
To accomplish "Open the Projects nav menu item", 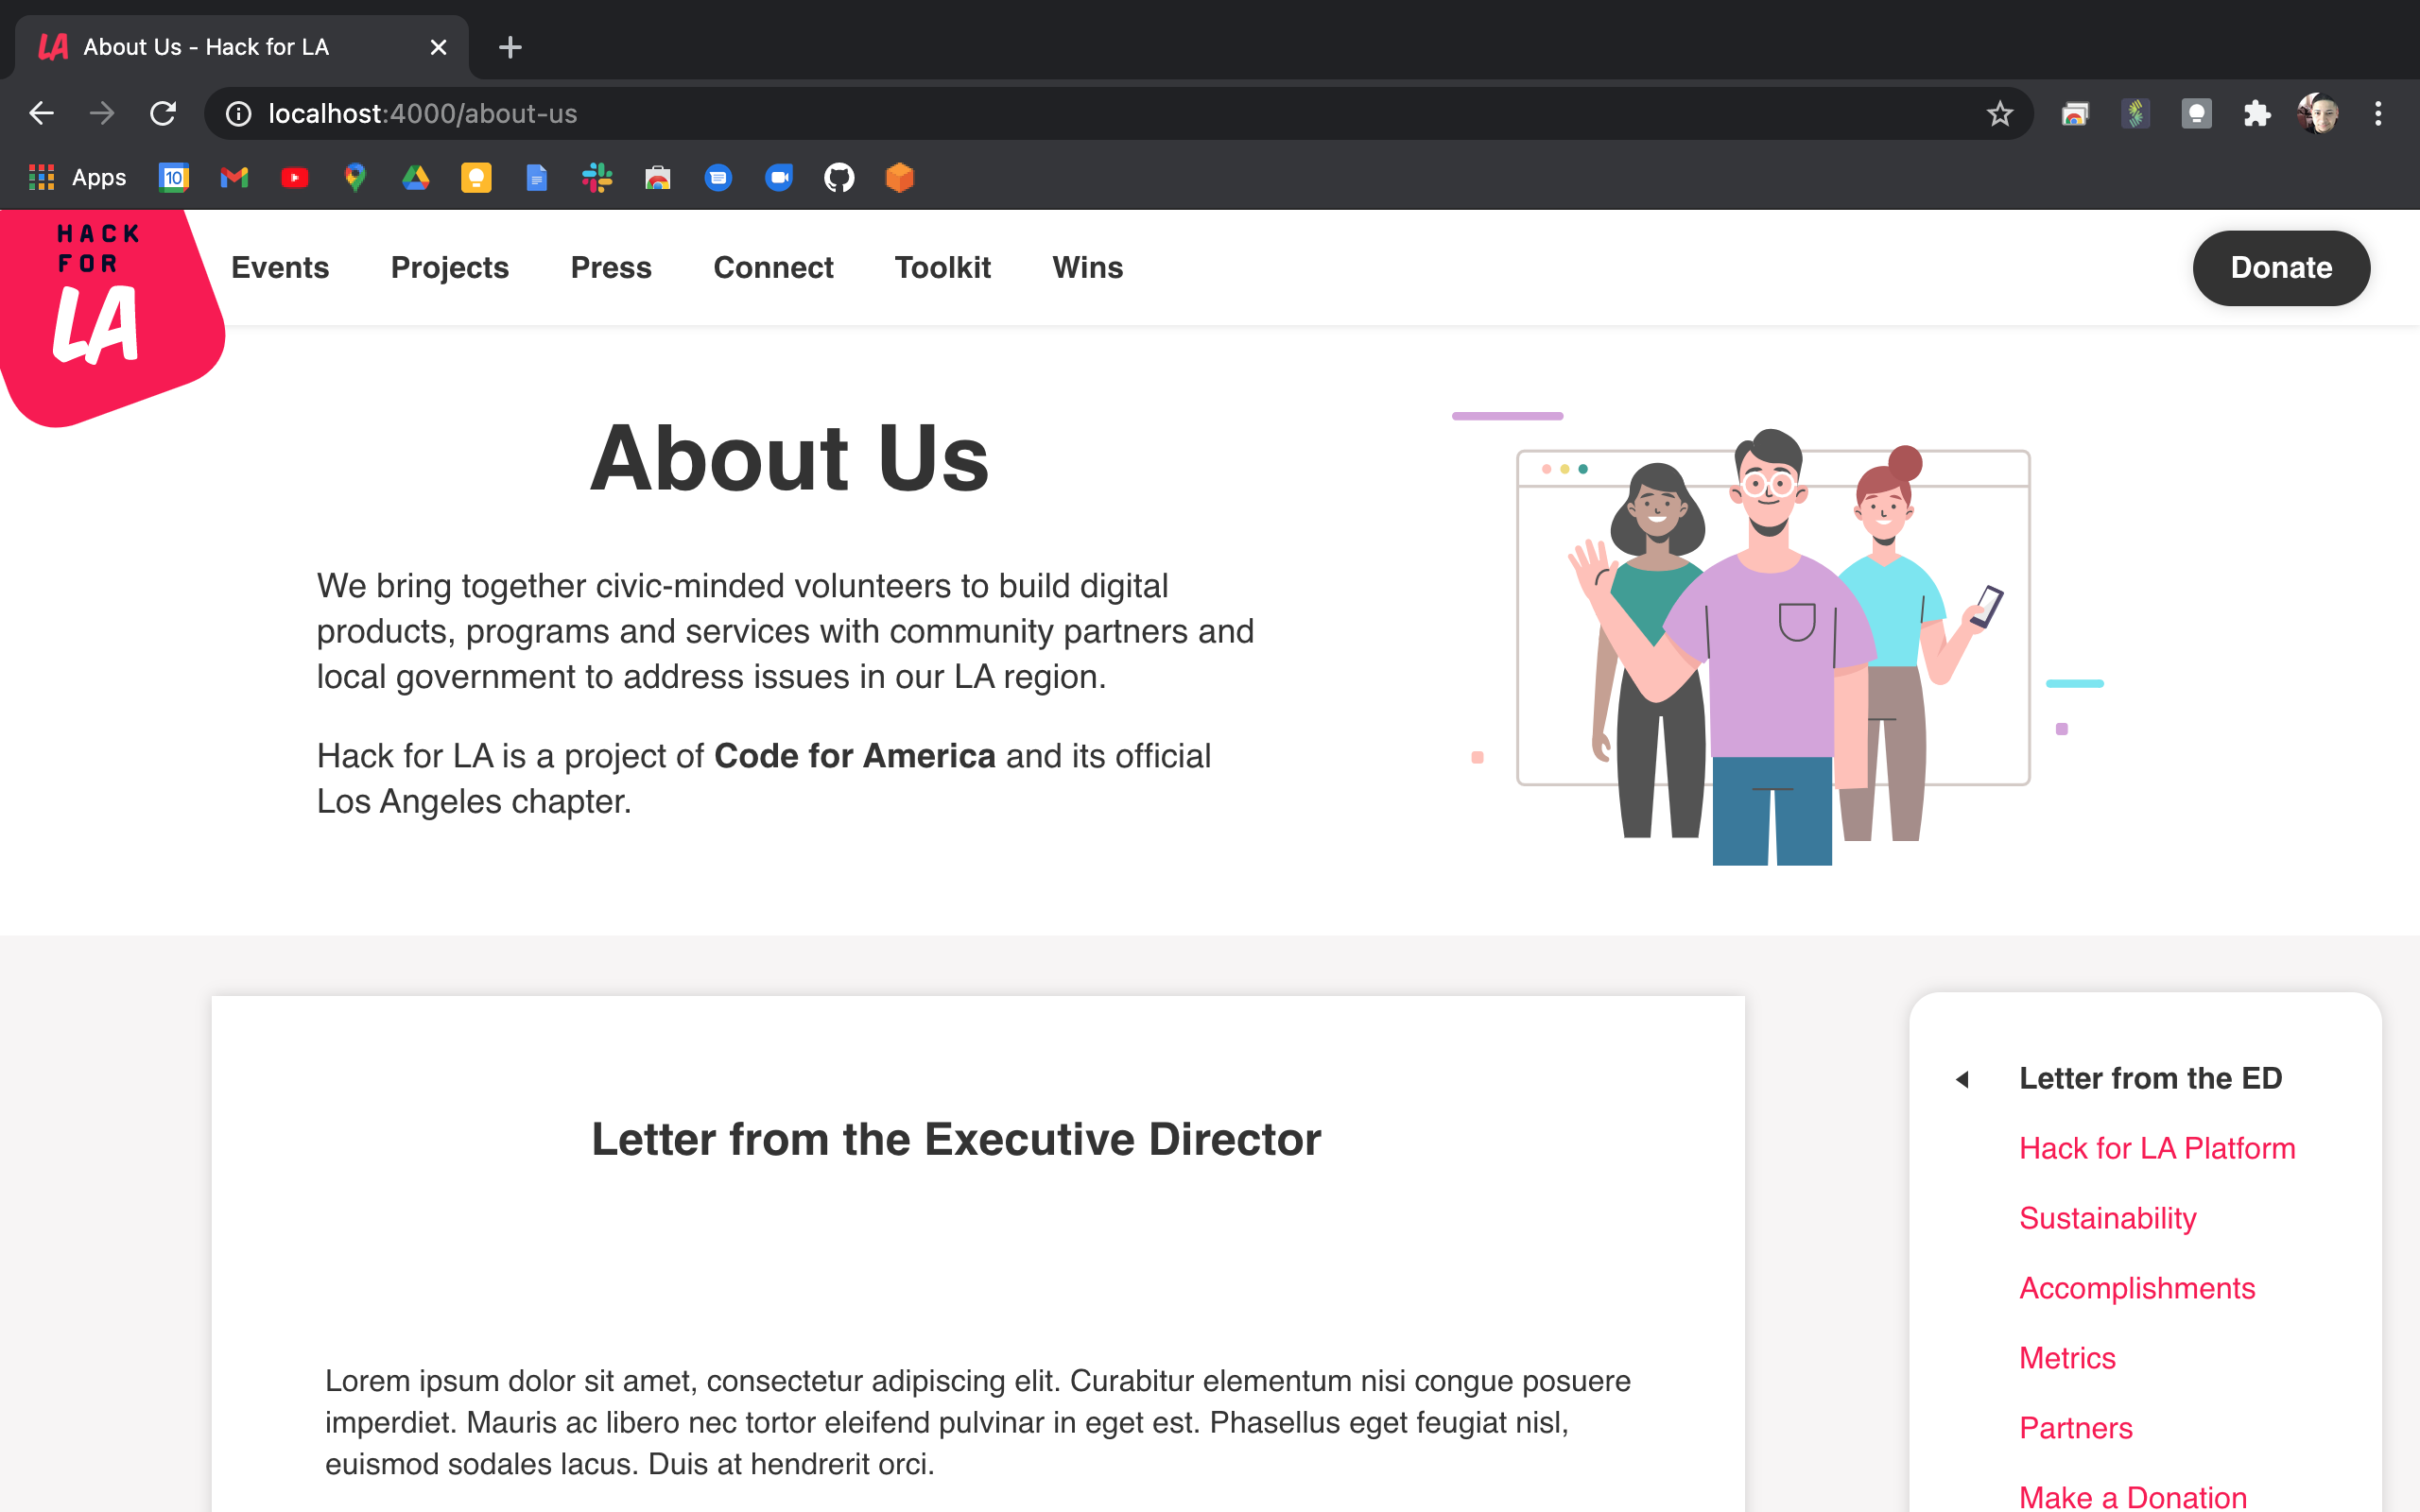I will pos(449,268).
